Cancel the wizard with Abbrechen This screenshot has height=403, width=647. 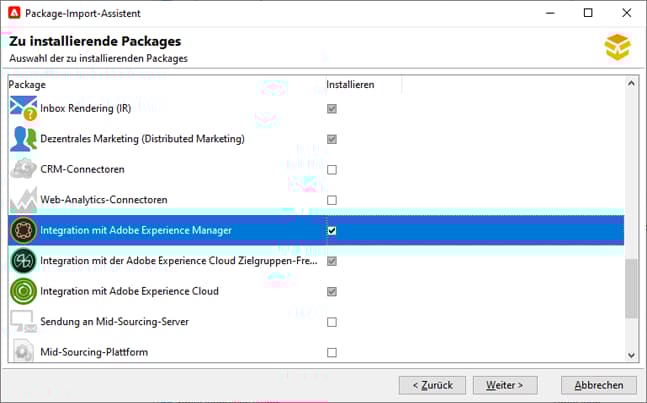[599, 385]
